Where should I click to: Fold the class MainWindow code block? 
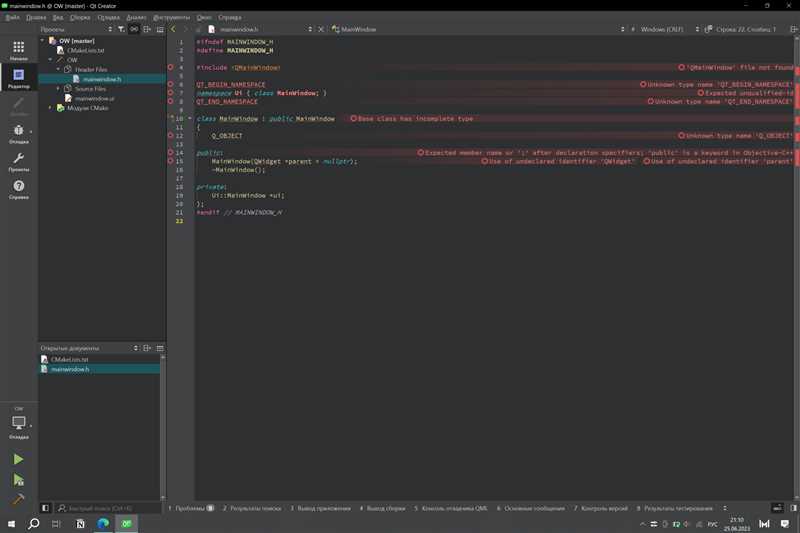[190, 118]
